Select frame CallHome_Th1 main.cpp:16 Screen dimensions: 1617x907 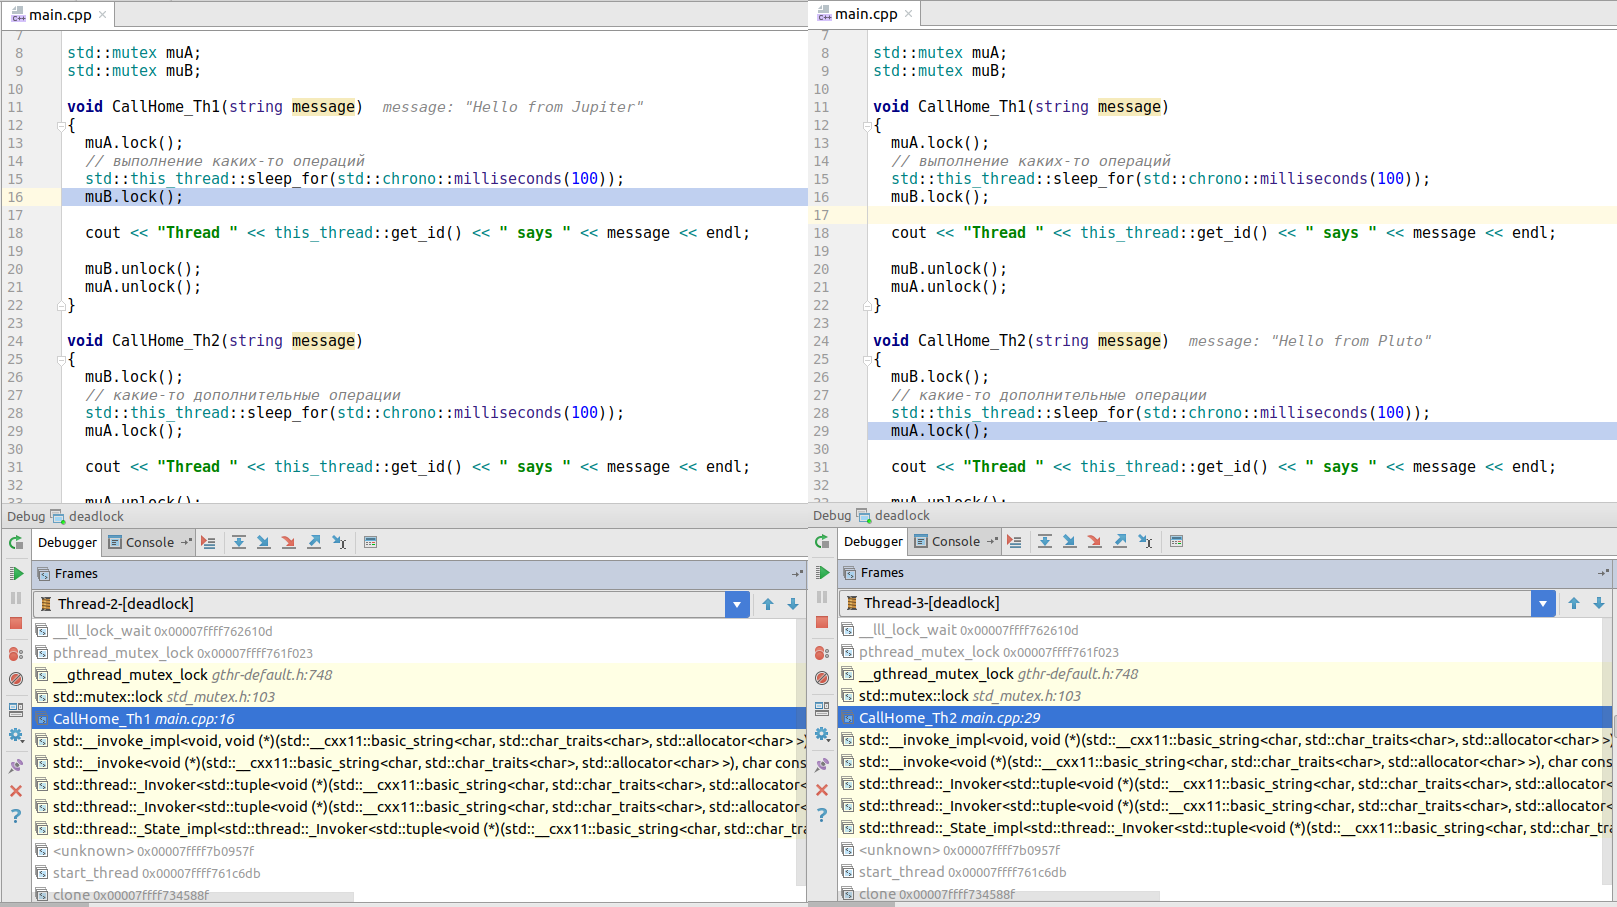click(x=419, y=719)
